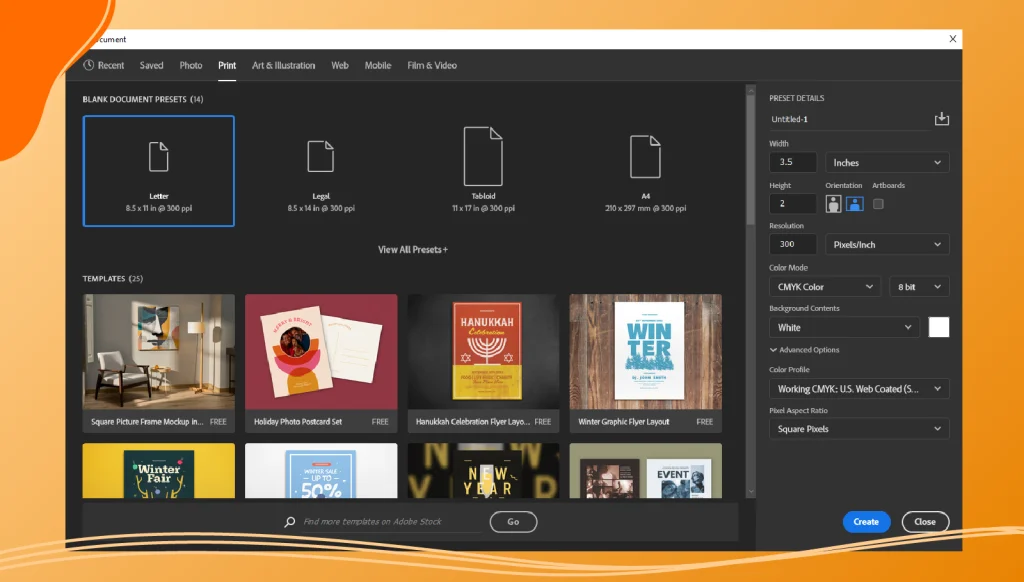Click the Find more templates search field
This screenshot has width=1024, height=582.
click(392, 522)
